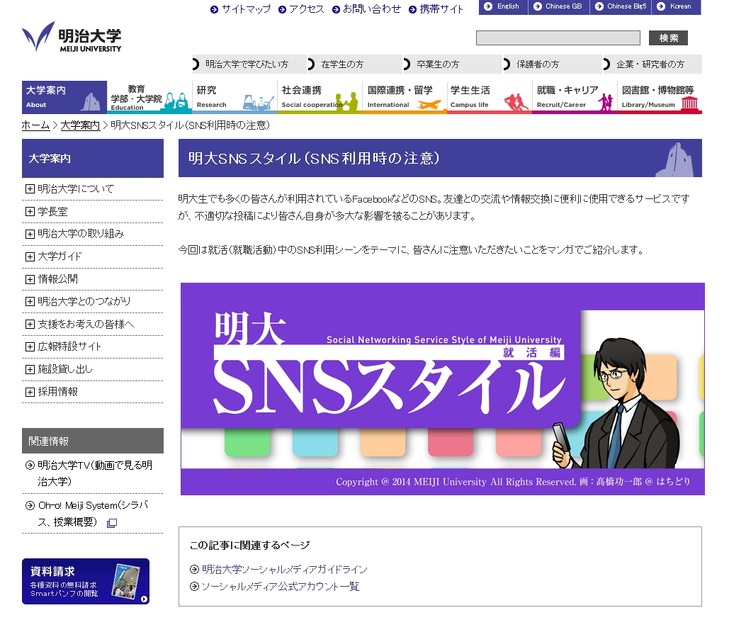The height and width of the screenshot is (620, 729).
Task: Expand the 採用情報 section
Action: 30,392
